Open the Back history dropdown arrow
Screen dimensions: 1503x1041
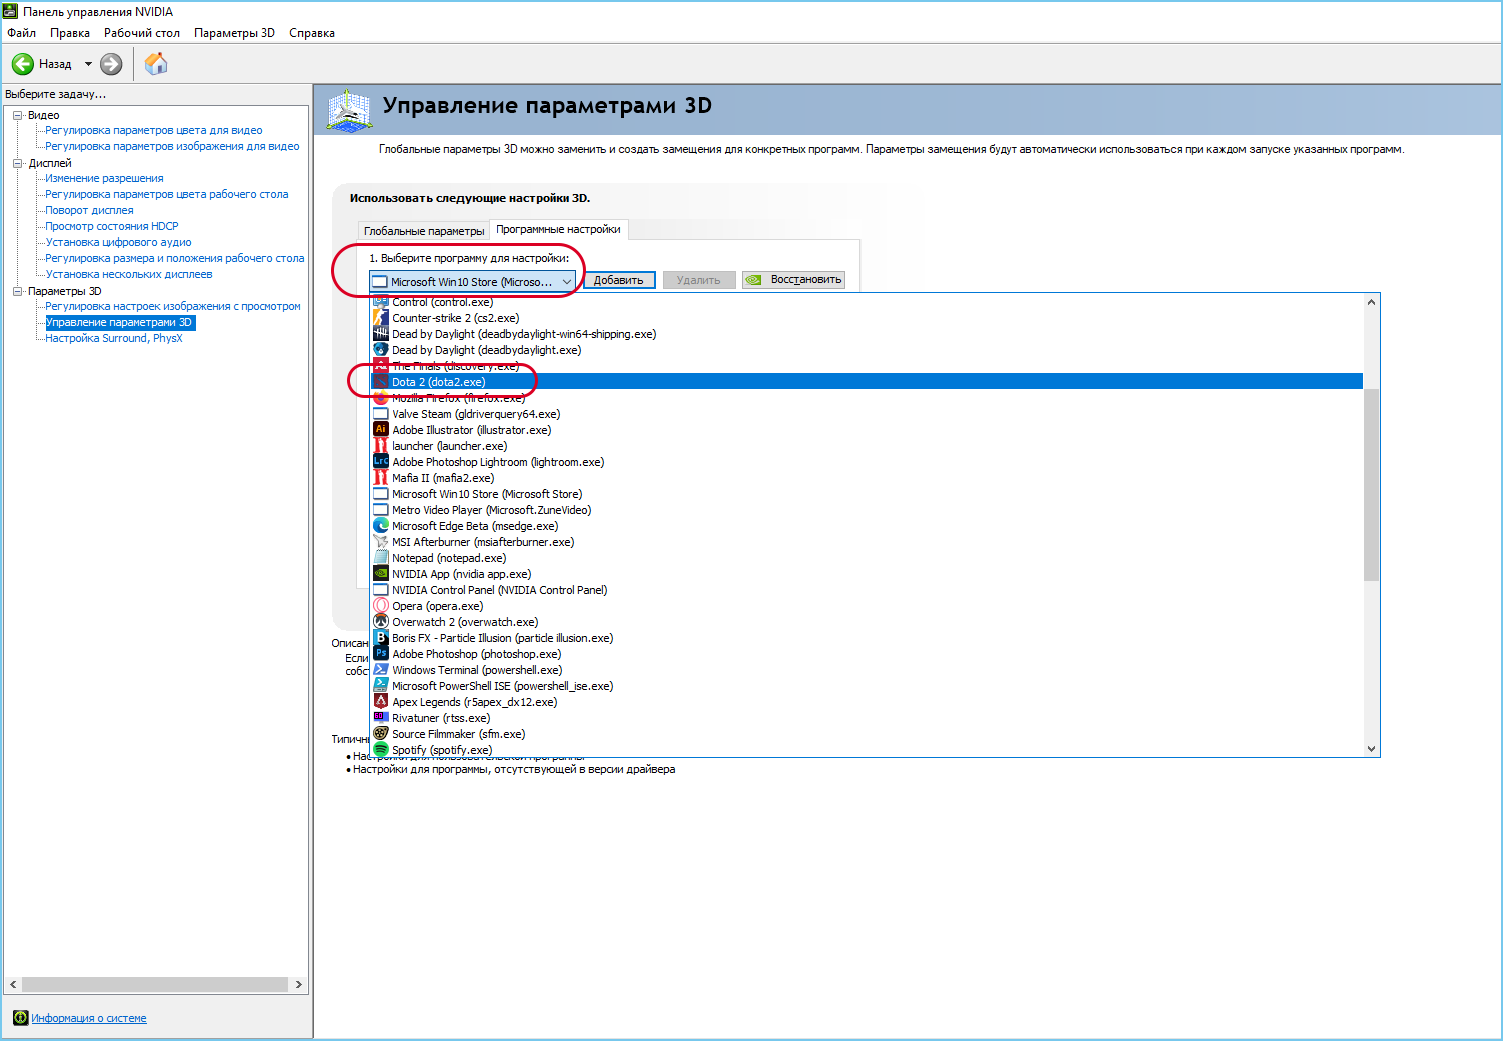88,64
